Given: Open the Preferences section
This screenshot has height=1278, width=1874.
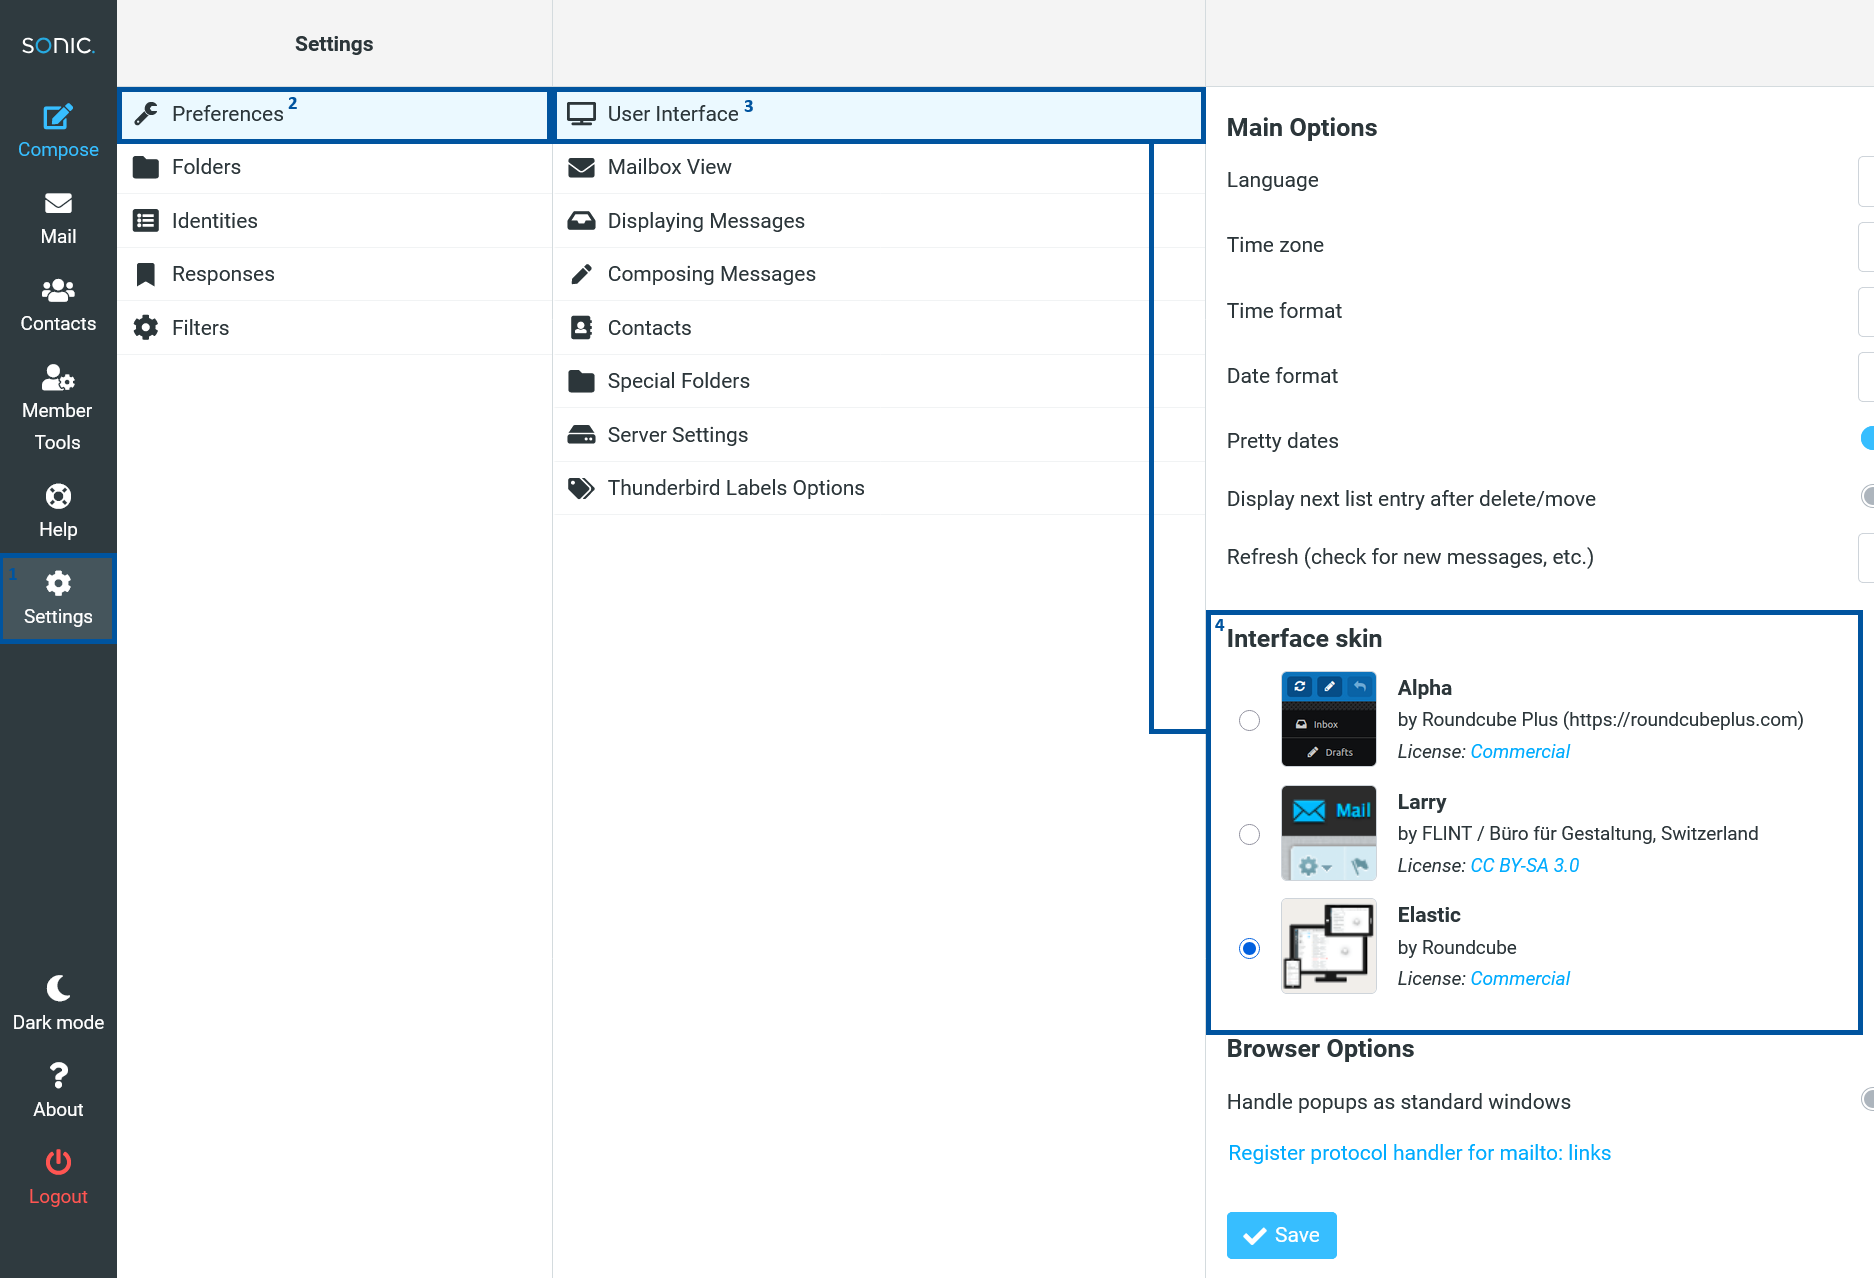Looking at the screenshot, I should tap(334, 115).
